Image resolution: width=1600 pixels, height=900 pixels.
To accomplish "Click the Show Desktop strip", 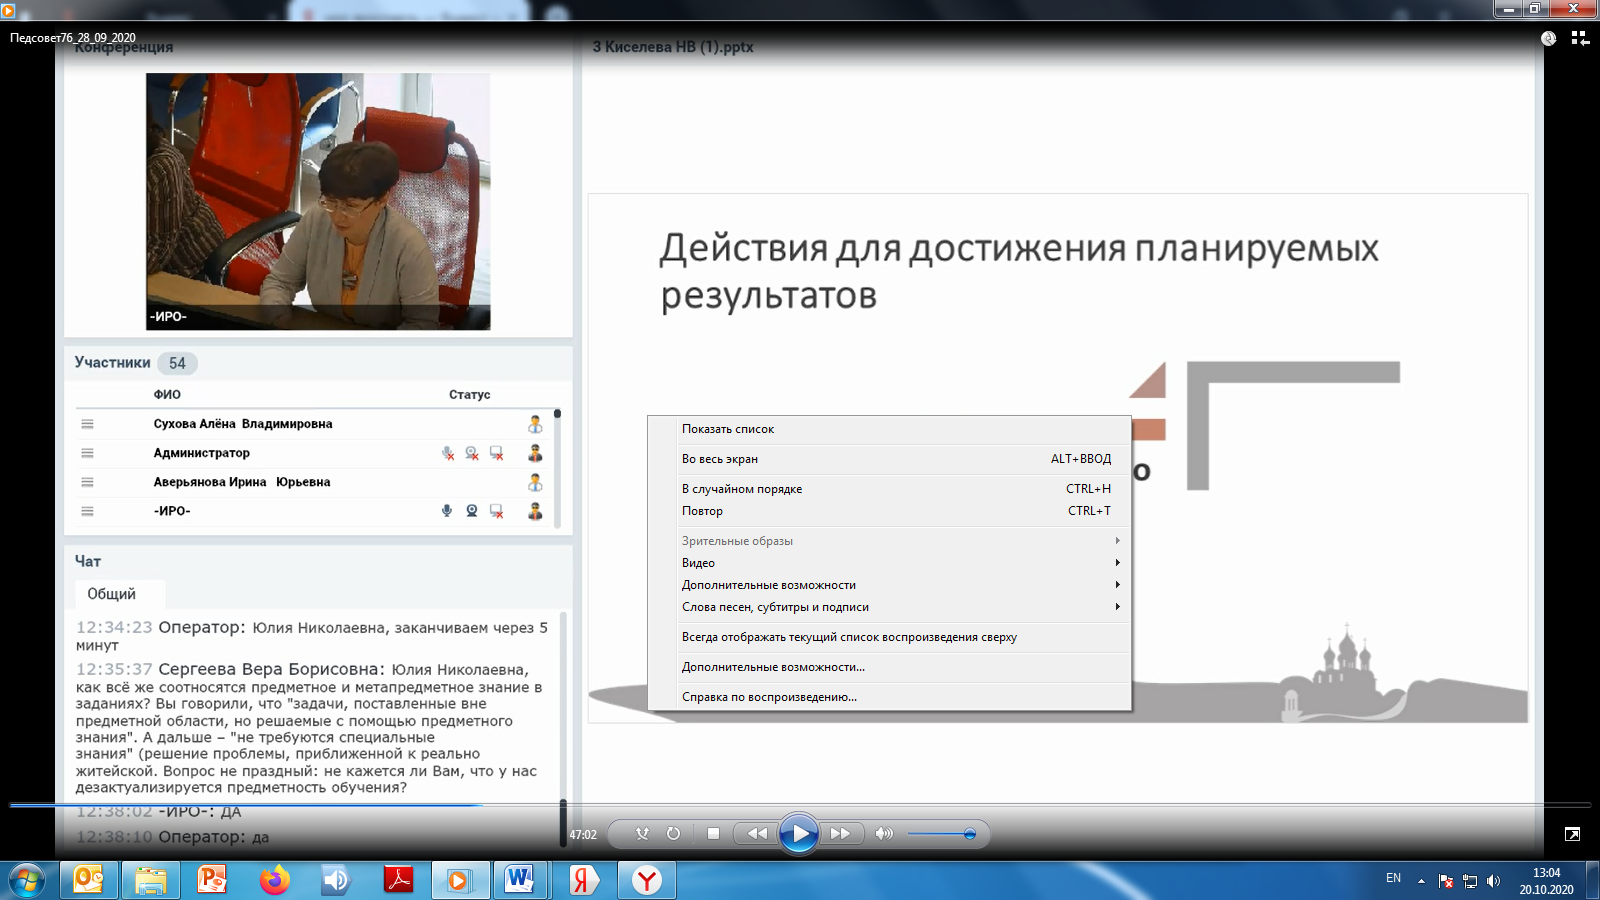I will point(1592,881).
